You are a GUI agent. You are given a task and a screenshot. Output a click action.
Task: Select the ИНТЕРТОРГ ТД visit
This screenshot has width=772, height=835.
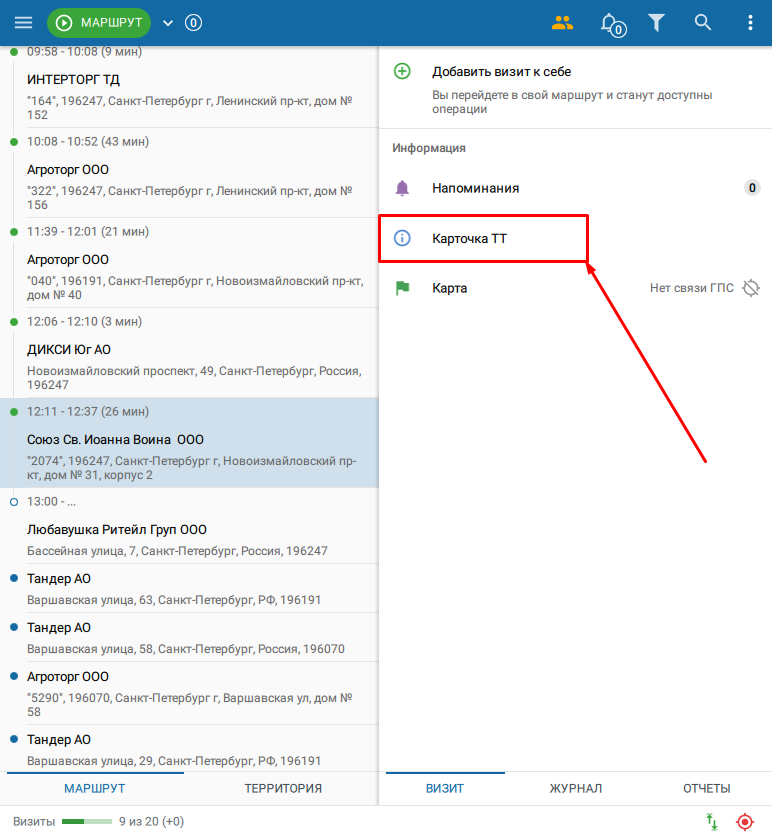point(189,87)
